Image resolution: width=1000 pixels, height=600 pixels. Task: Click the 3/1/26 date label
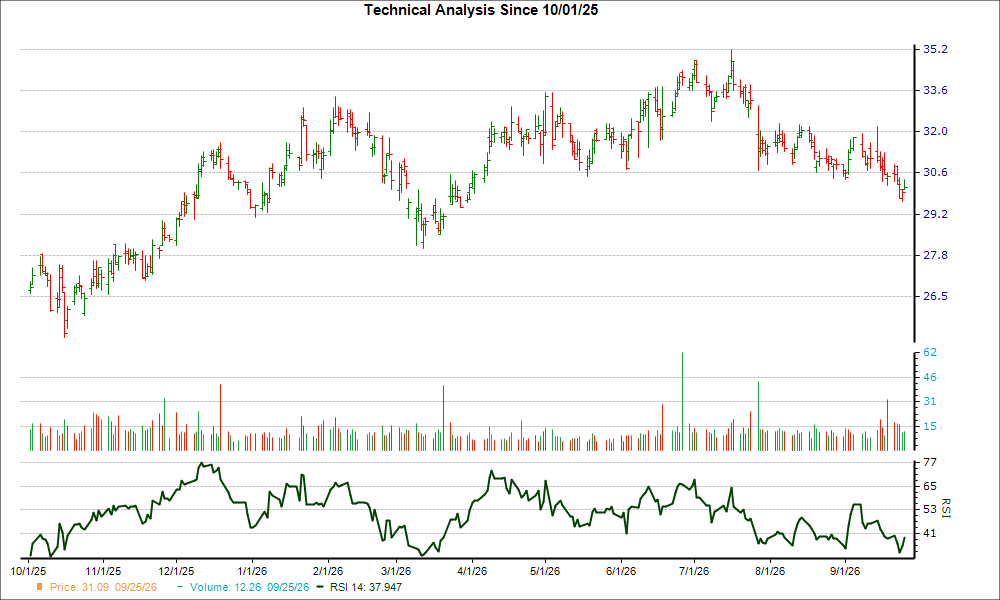[x=396, y=571]
